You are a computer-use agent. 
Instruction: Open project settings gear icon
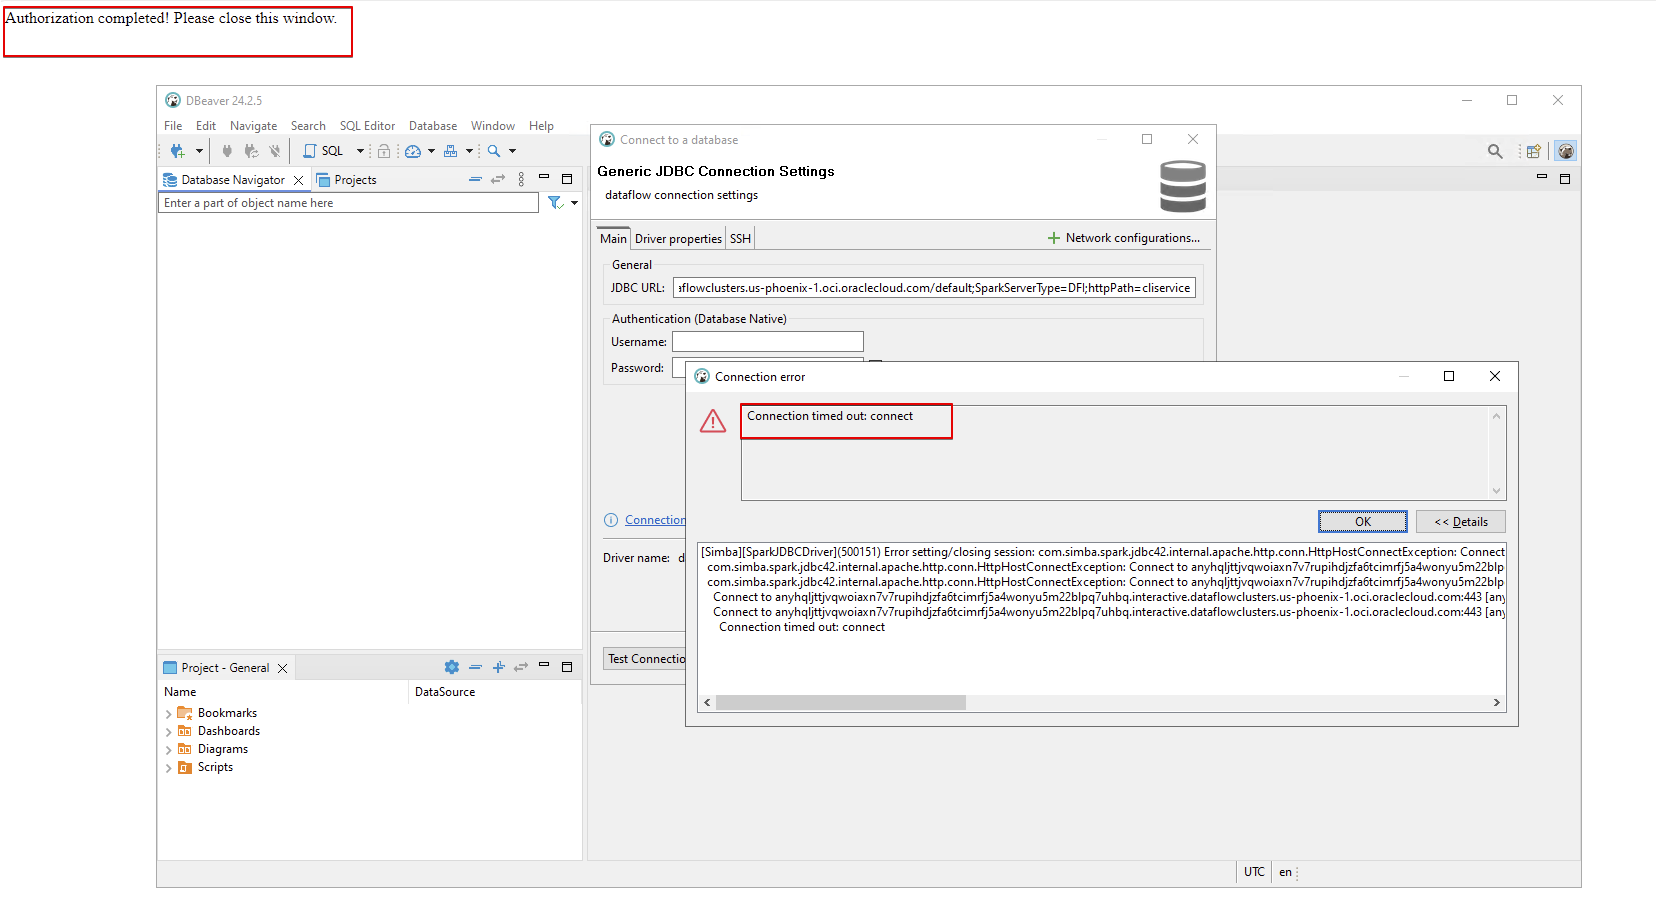click(x=452, y=667)
